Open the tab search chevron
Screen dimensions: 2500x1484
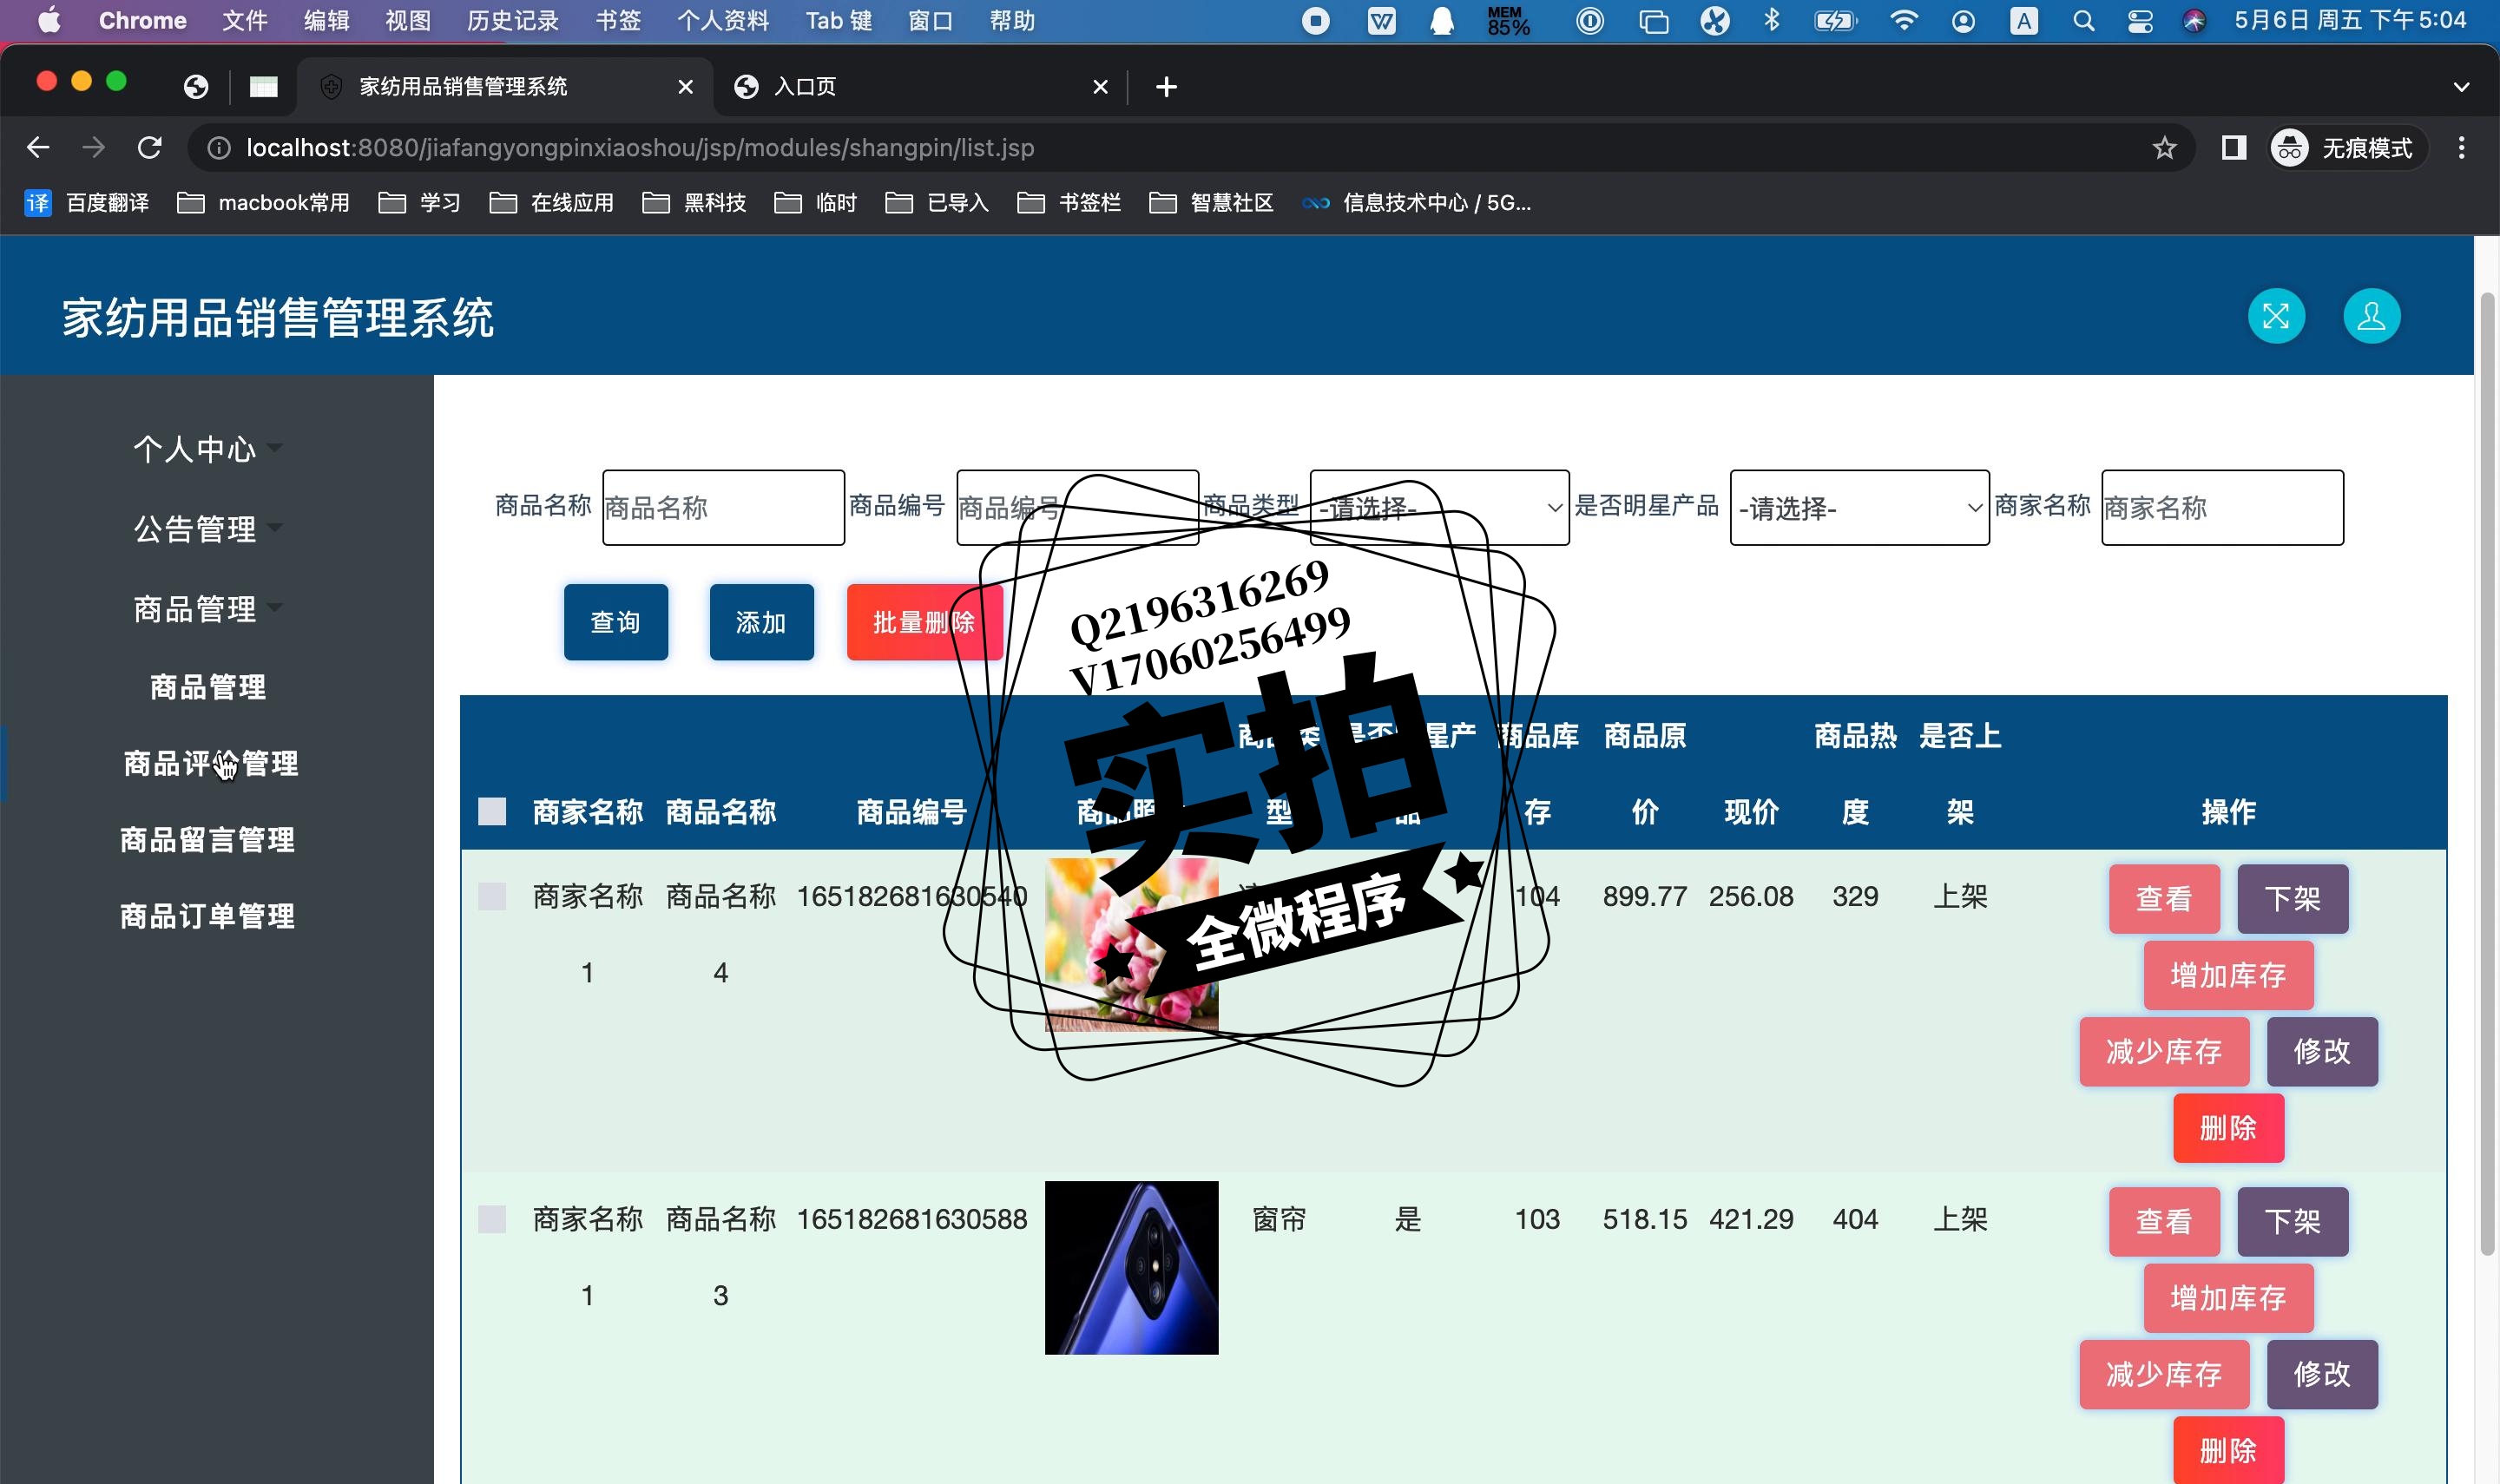point(2461,87)
